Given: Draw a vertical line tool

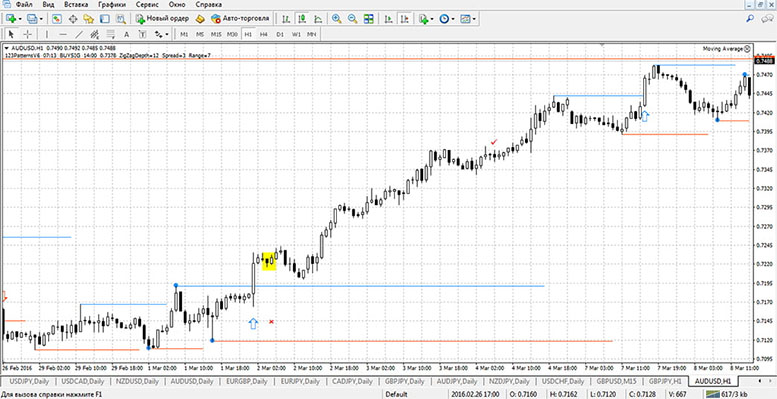Looking at the screenshot, I should [x=47, y=34].
